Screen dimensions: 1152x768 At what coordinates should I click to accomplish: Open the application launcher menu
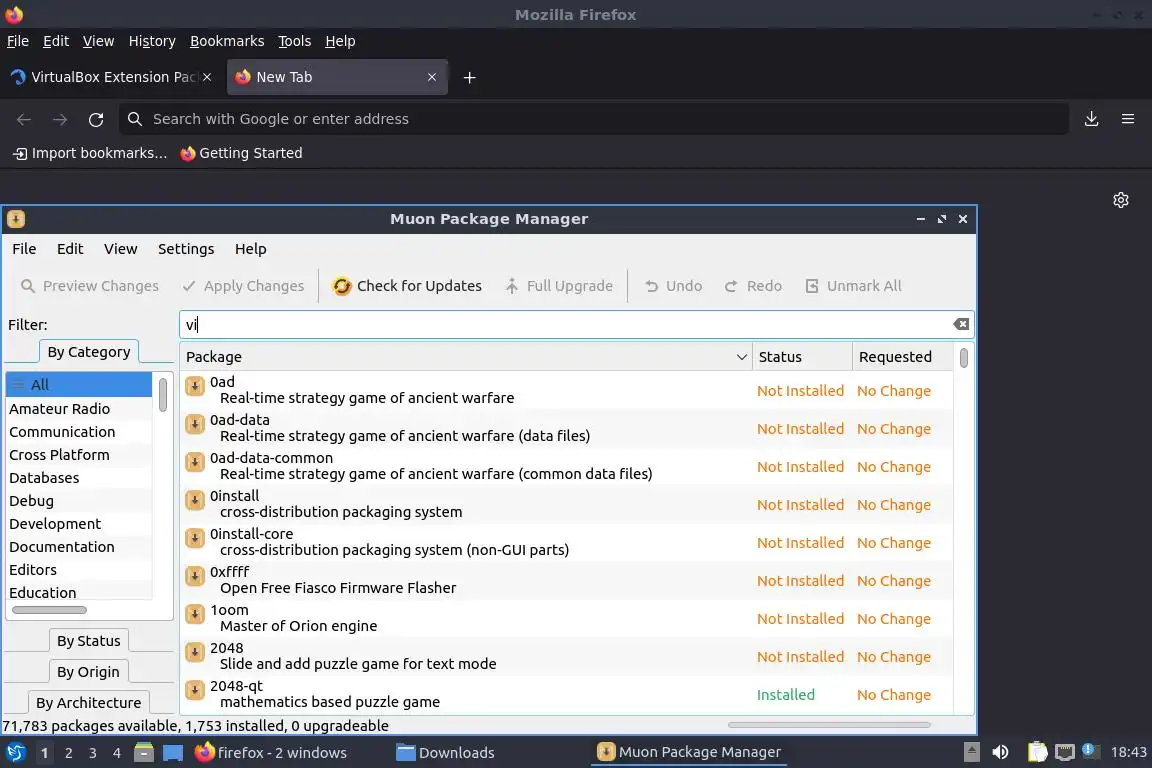pos(15,753)
